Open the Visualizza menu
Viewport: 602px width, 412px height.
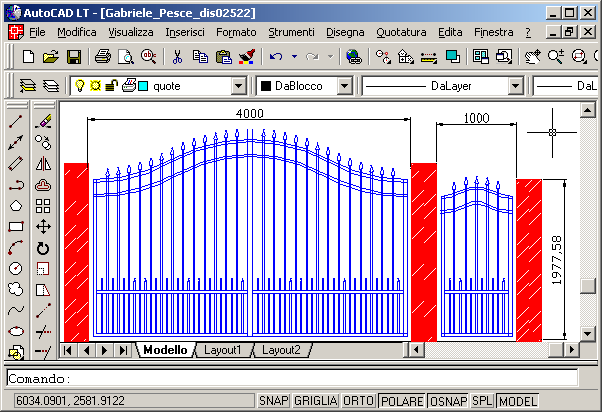tap(131, 32)
